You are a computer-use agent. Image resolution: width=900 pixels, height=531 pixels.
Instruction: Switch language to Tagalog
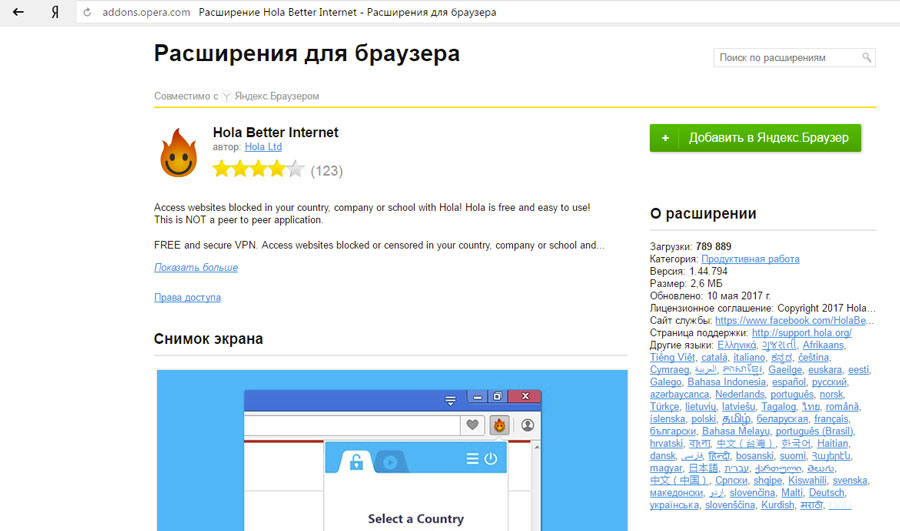[x=778, y=406]
